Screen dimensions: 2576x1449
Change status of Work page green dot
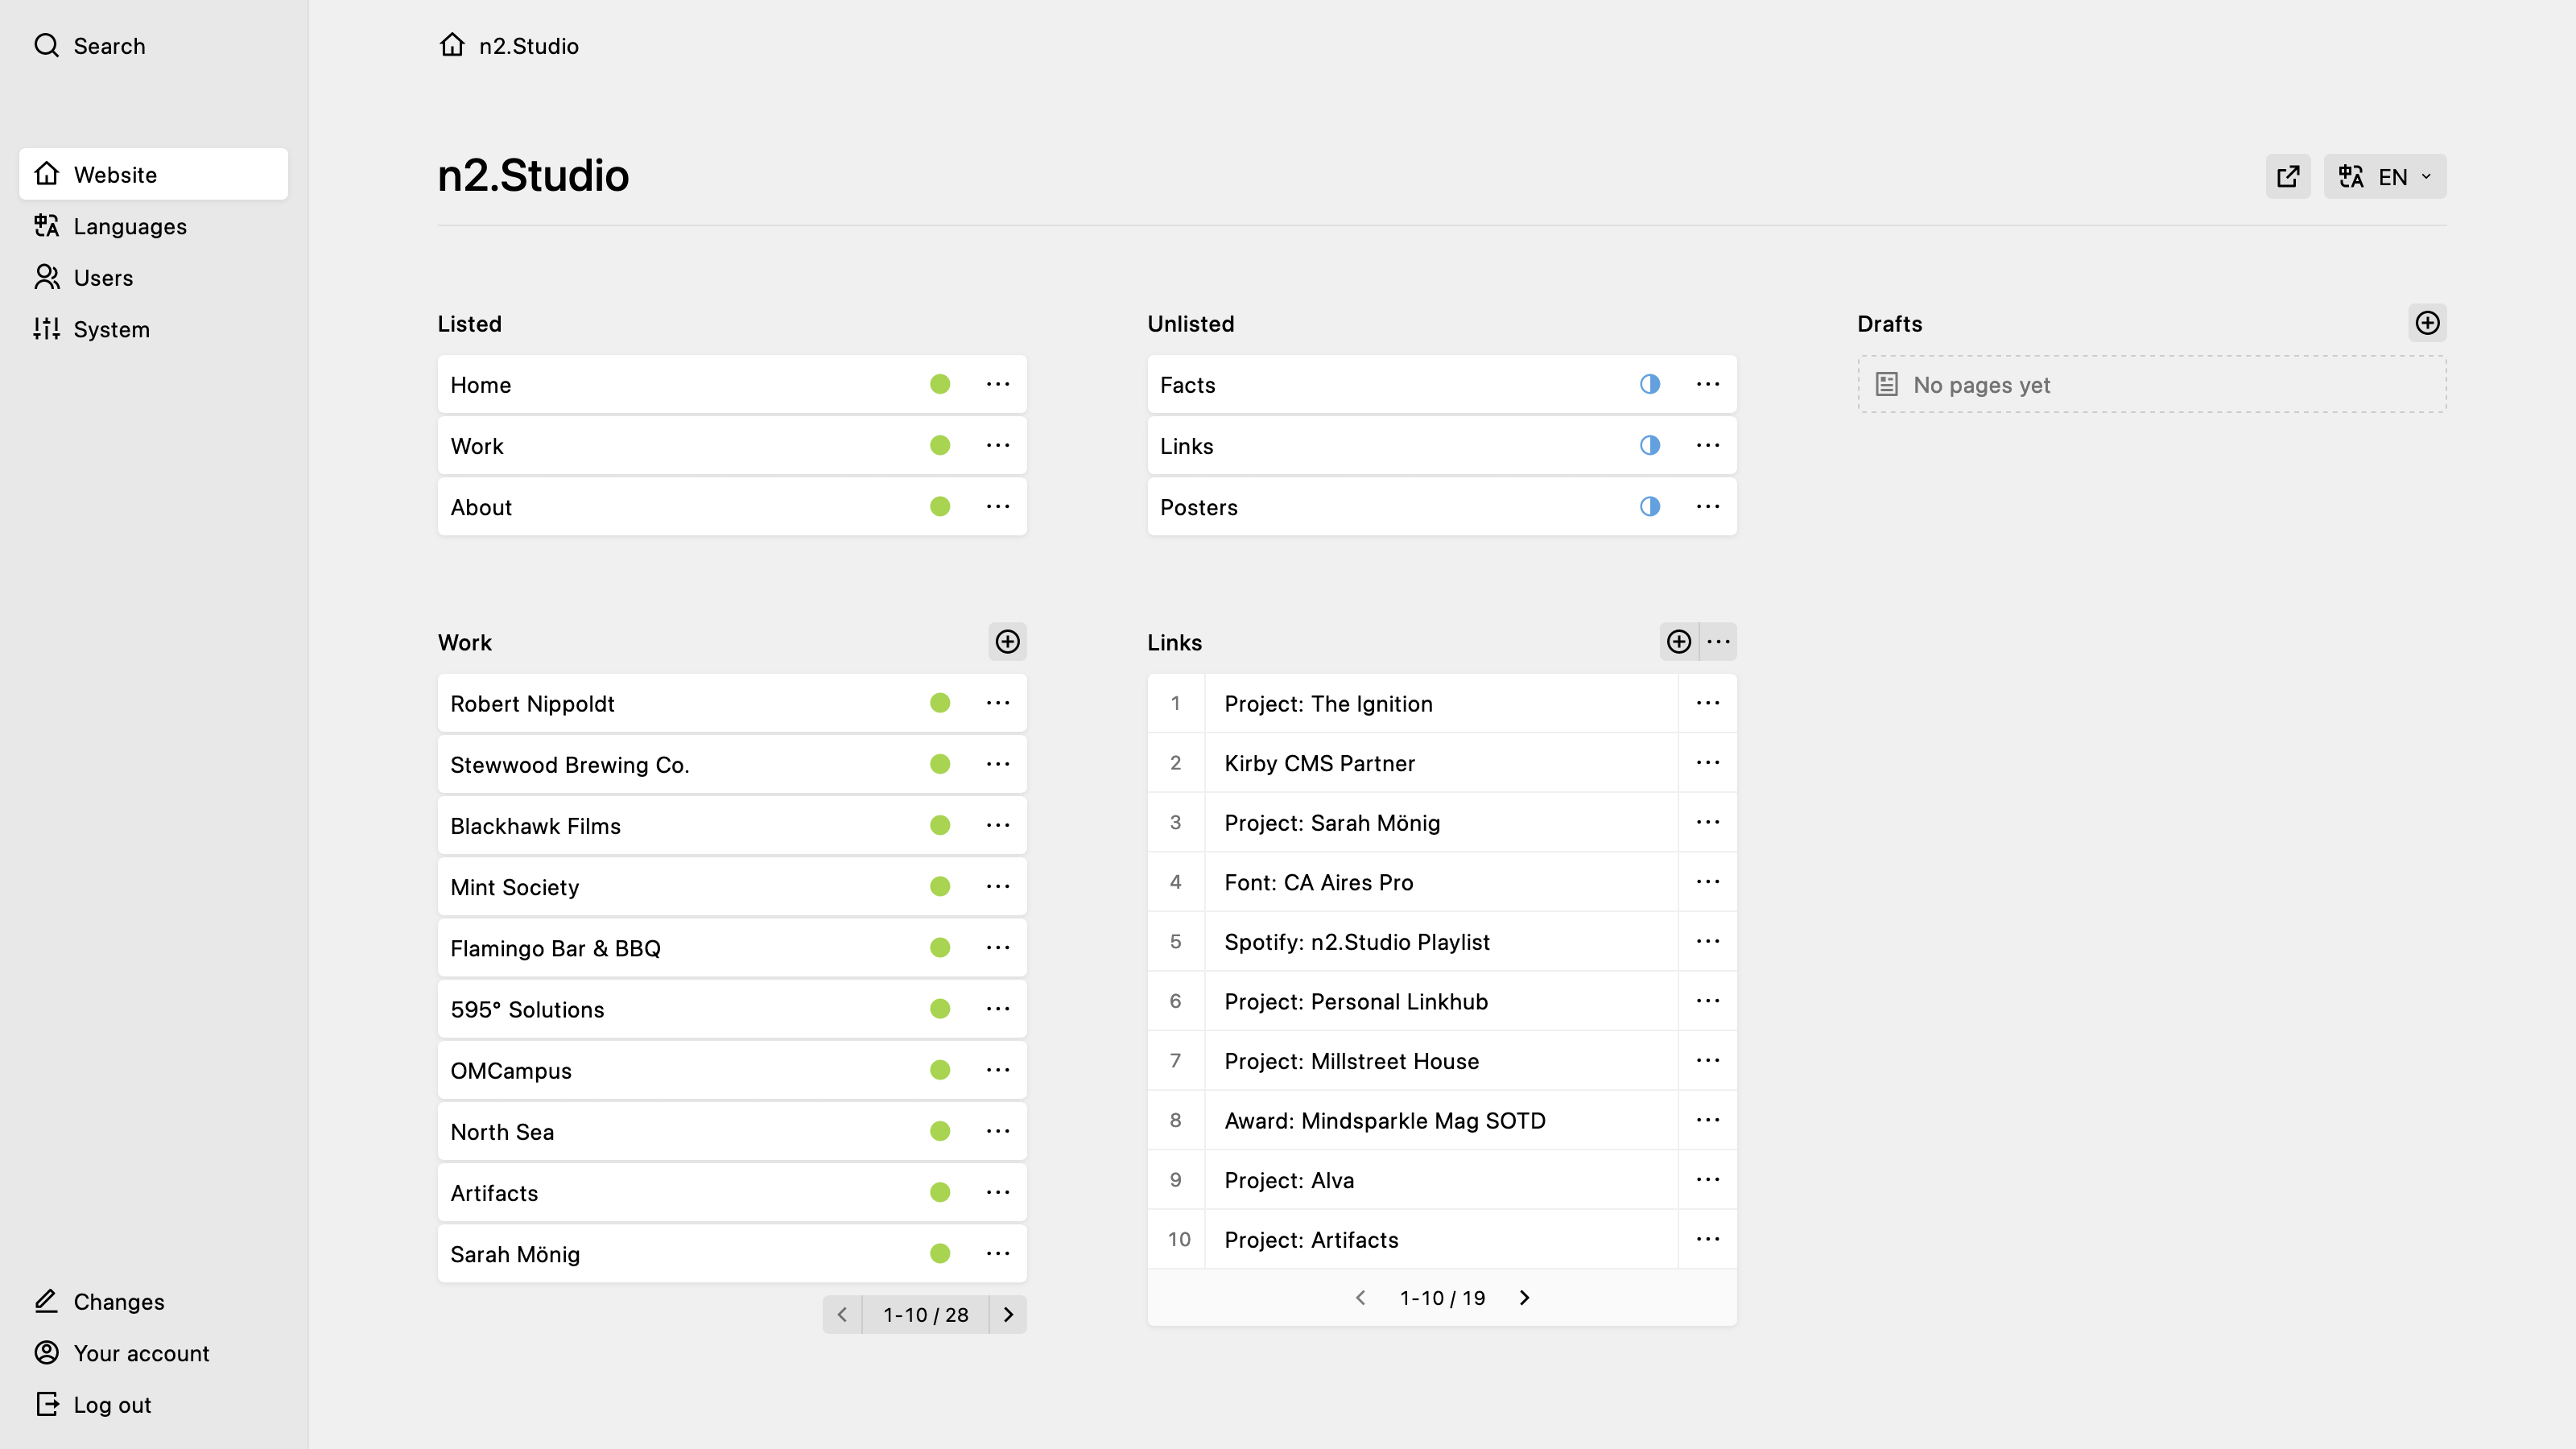pos(940,446)
